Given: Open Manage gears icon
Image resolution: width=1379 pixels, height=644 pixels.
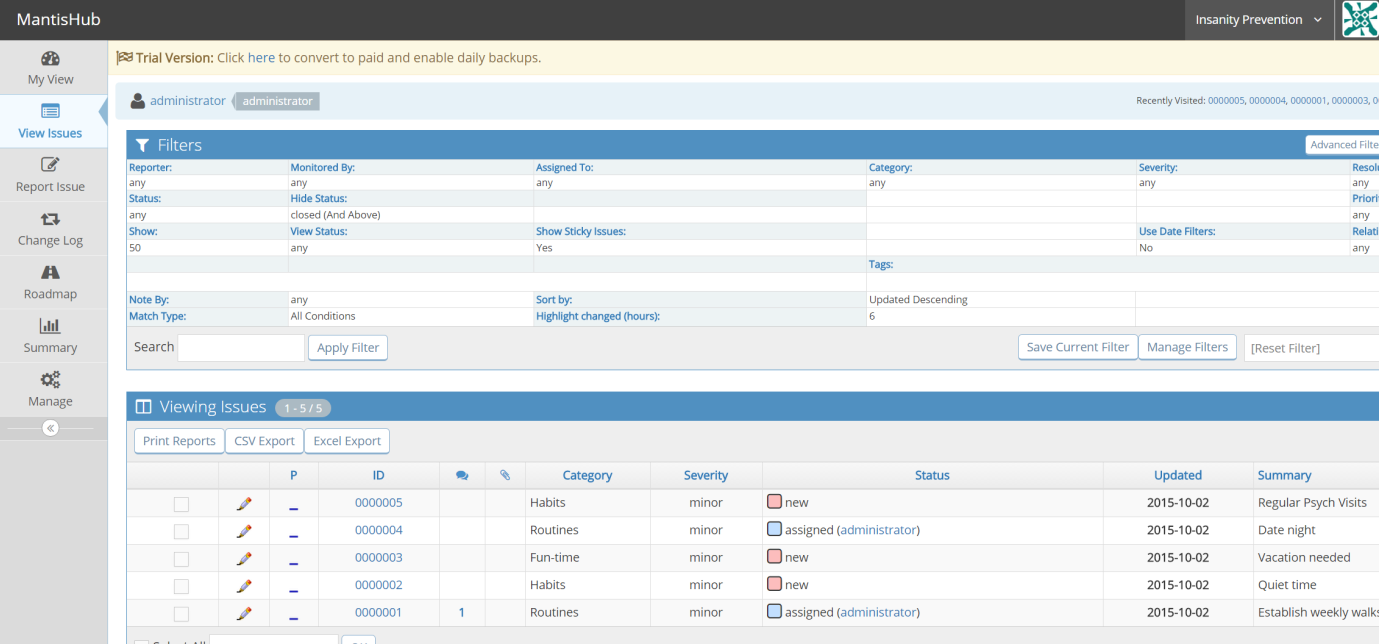Looking at the screenshot, I should 50,379.
